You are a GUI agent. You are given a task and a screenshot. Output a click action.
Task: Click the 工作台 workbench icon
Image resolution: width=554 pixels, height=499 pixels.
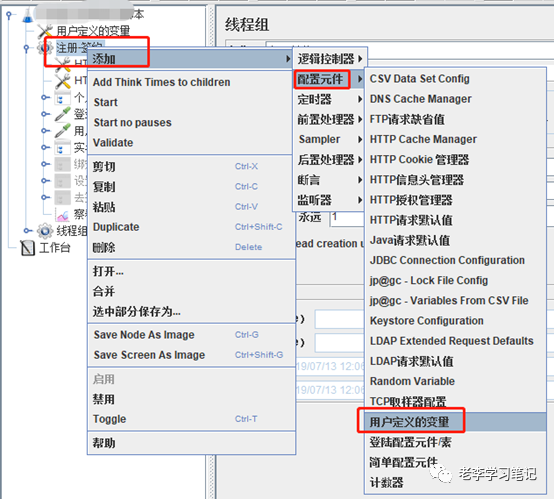tap(28, 248)
